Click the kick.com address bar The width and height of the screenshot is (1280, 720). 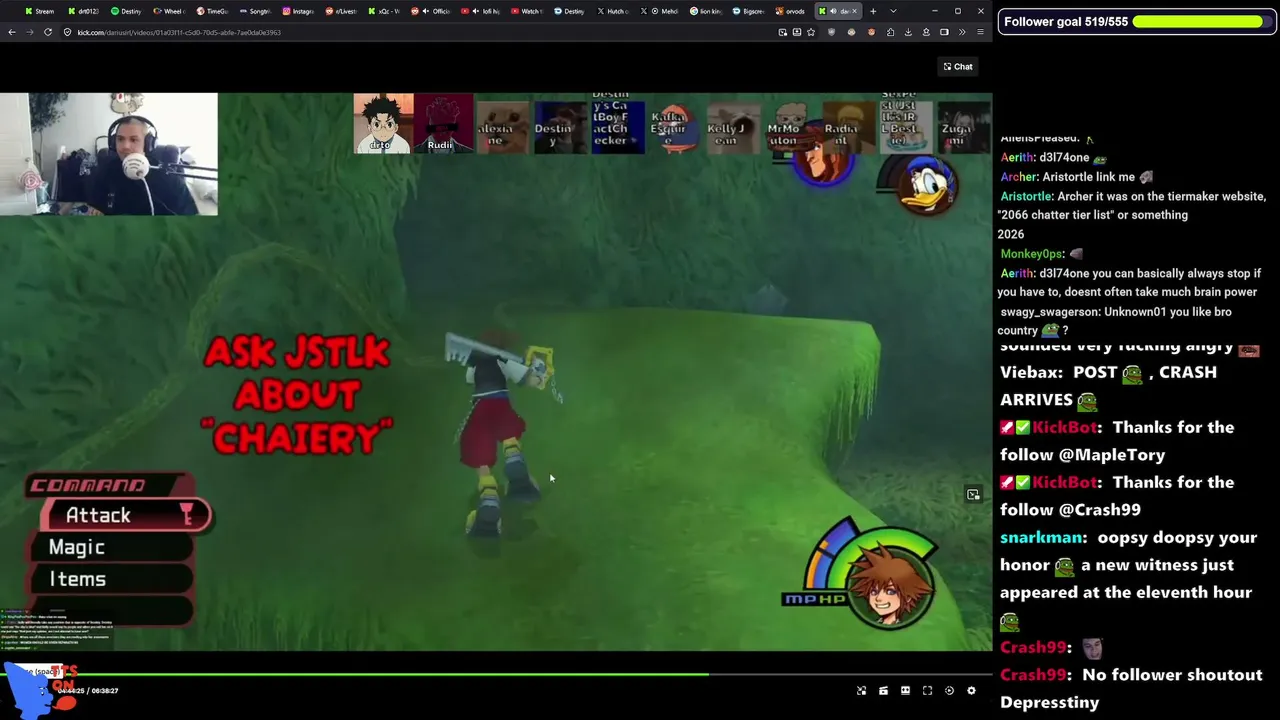pos(420,32)
